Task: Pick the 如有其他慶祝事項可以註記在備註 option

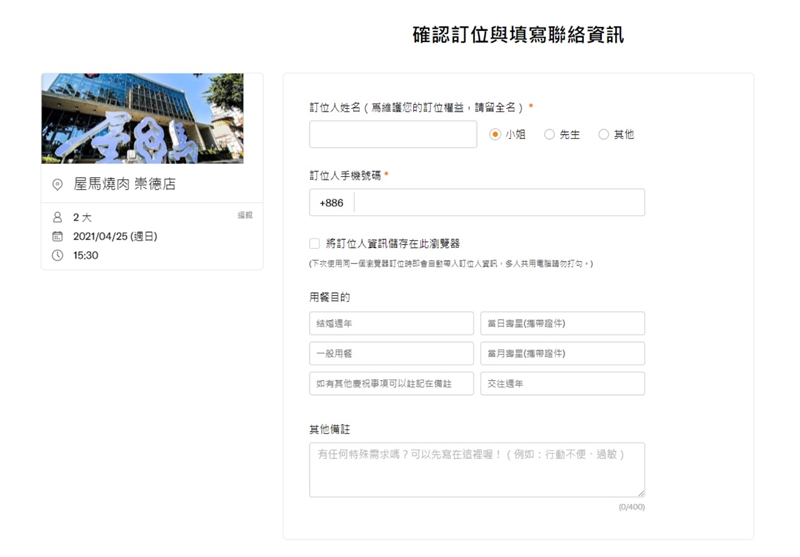Action: (391, 384)
